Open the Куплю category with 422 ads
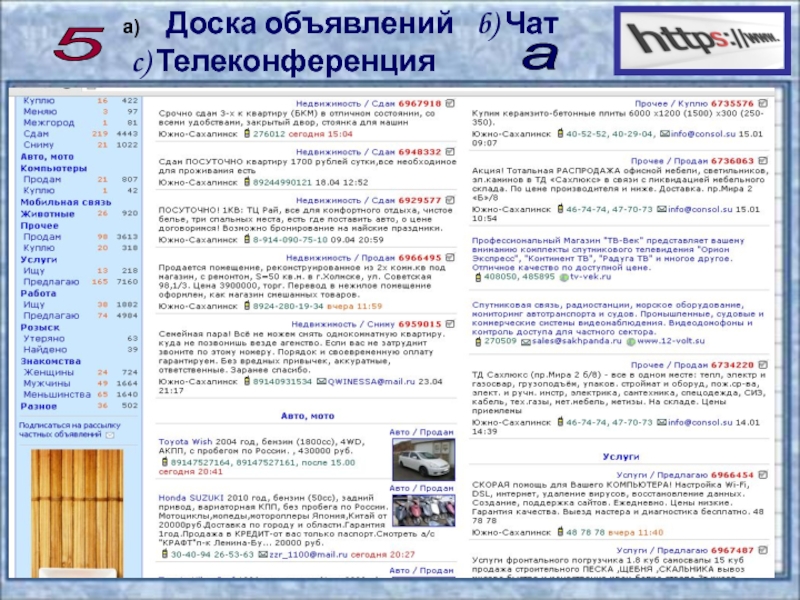This screenshot has width=800, height=600. pos(39,101)
